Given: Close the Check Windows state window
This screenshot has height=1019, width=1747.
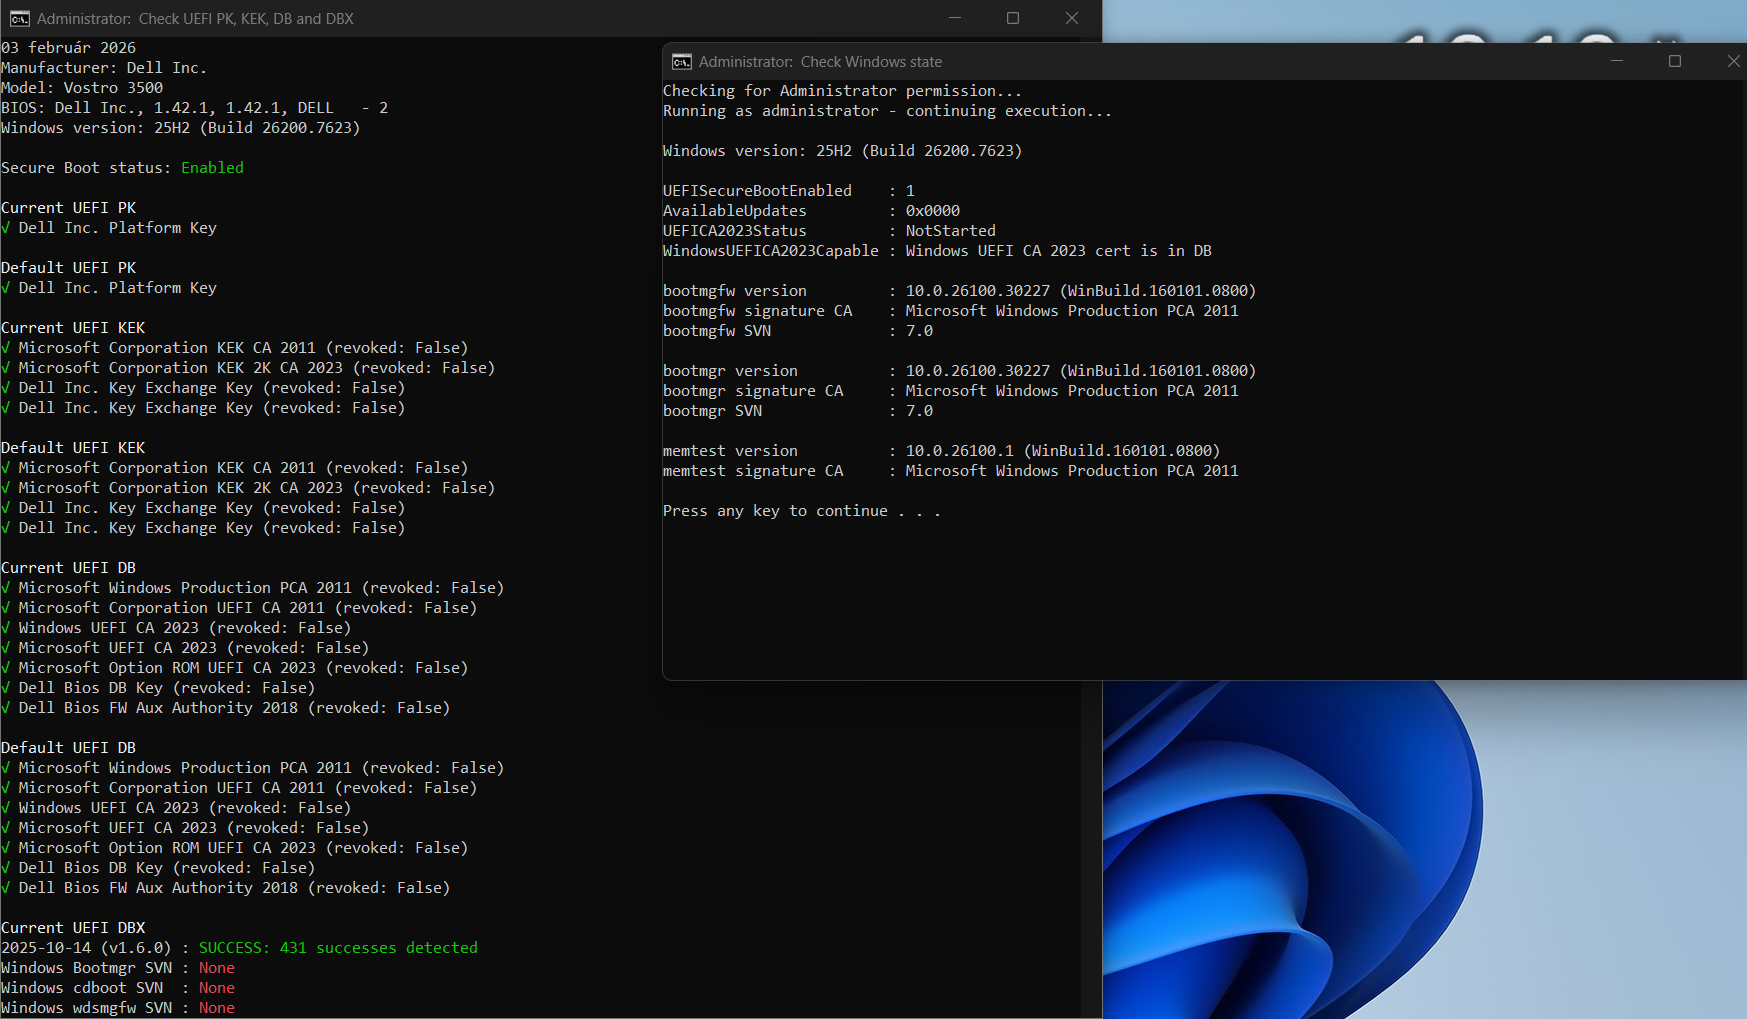Looking at the screenshot, I should pyautogui.click(x=1733, y=61).
